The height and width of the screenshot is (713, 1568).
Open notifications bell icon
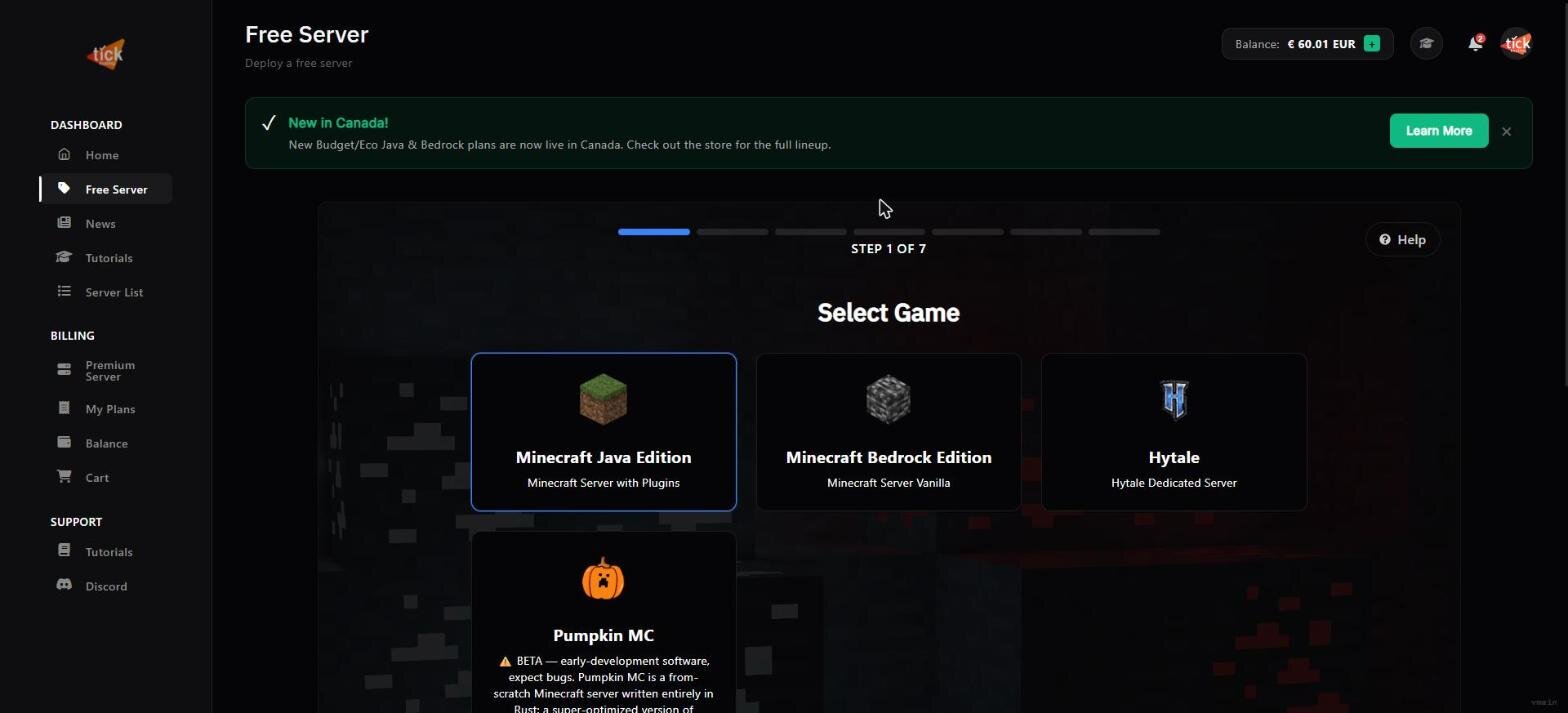click(1475, 44)
